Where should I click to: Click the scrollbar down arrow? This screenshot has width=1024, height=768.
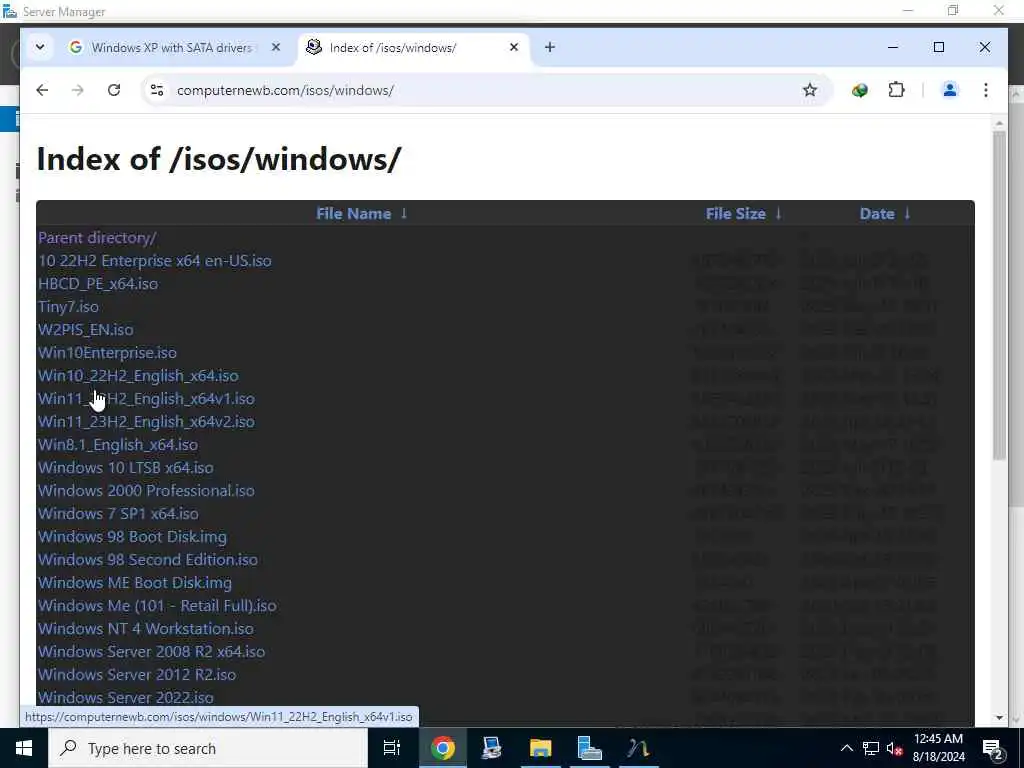999,718
